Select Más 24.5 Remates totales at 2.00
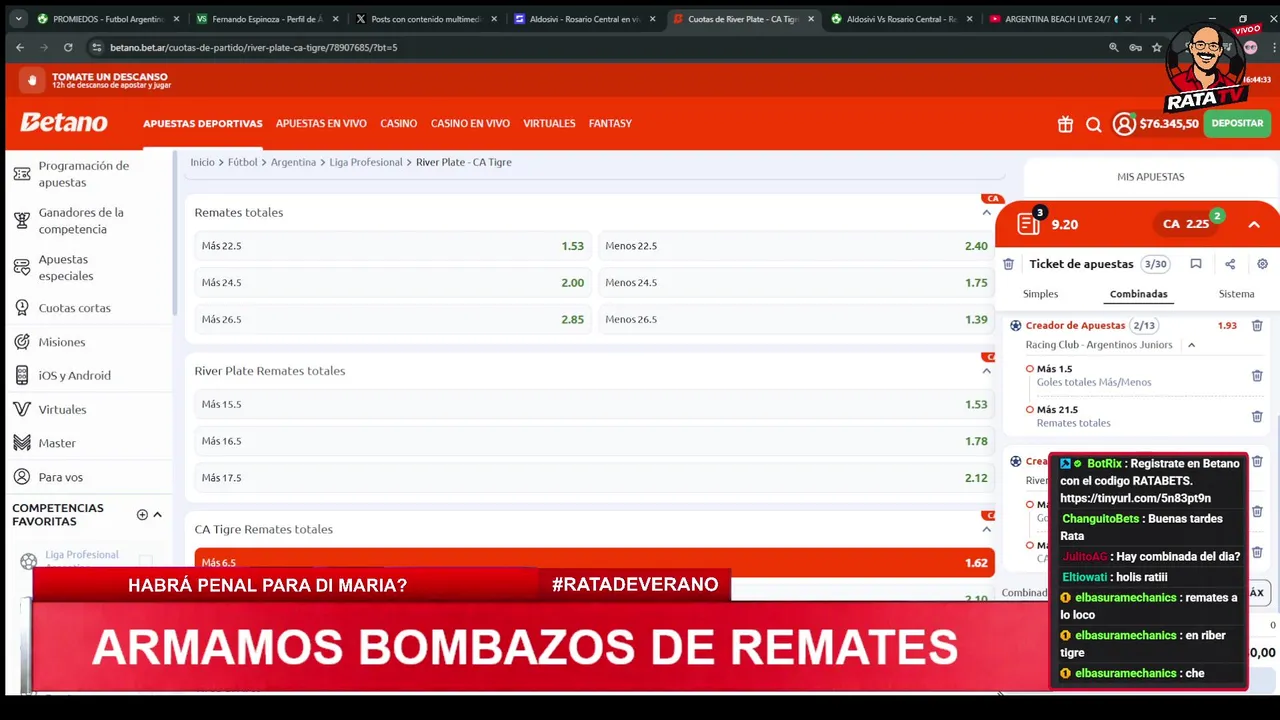Viewport: 1280px width, 720px height. 392,283
